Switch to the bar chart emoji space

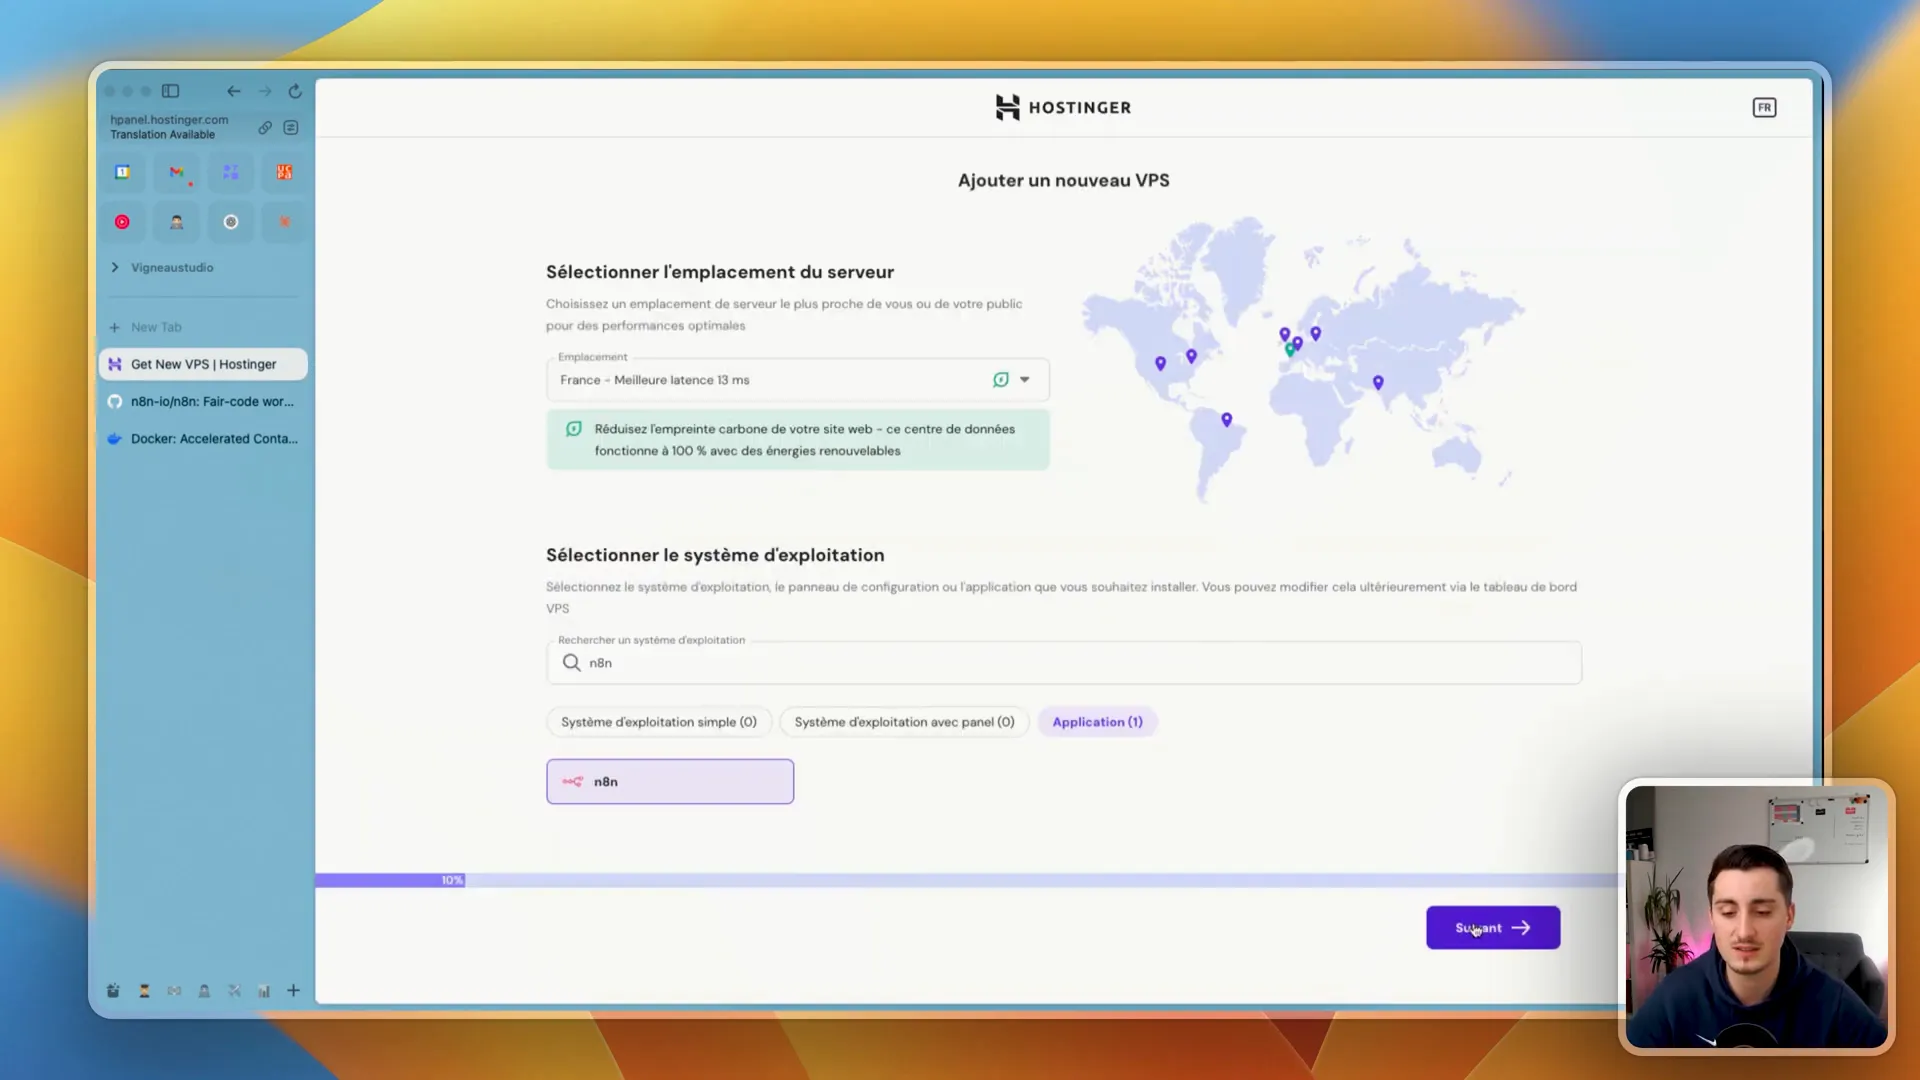[264, 990]
